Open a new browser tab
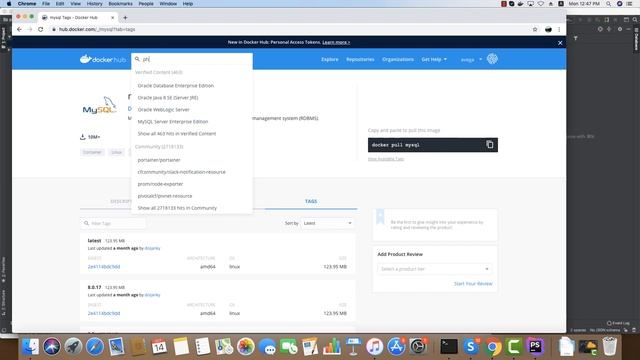 pos(125,18)
